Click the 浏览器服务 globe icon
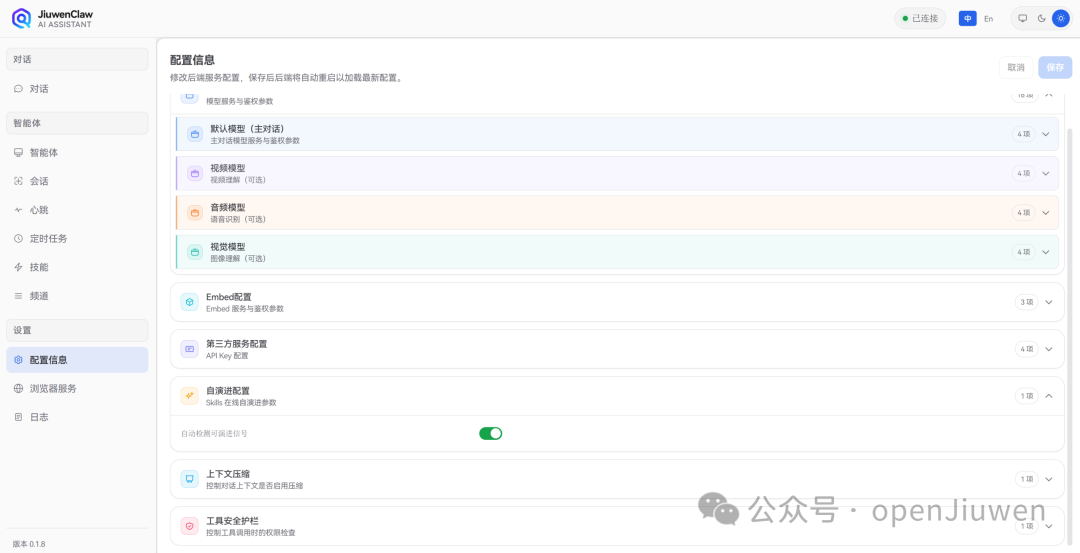The image size is (1080, 553). pos(19,388)
